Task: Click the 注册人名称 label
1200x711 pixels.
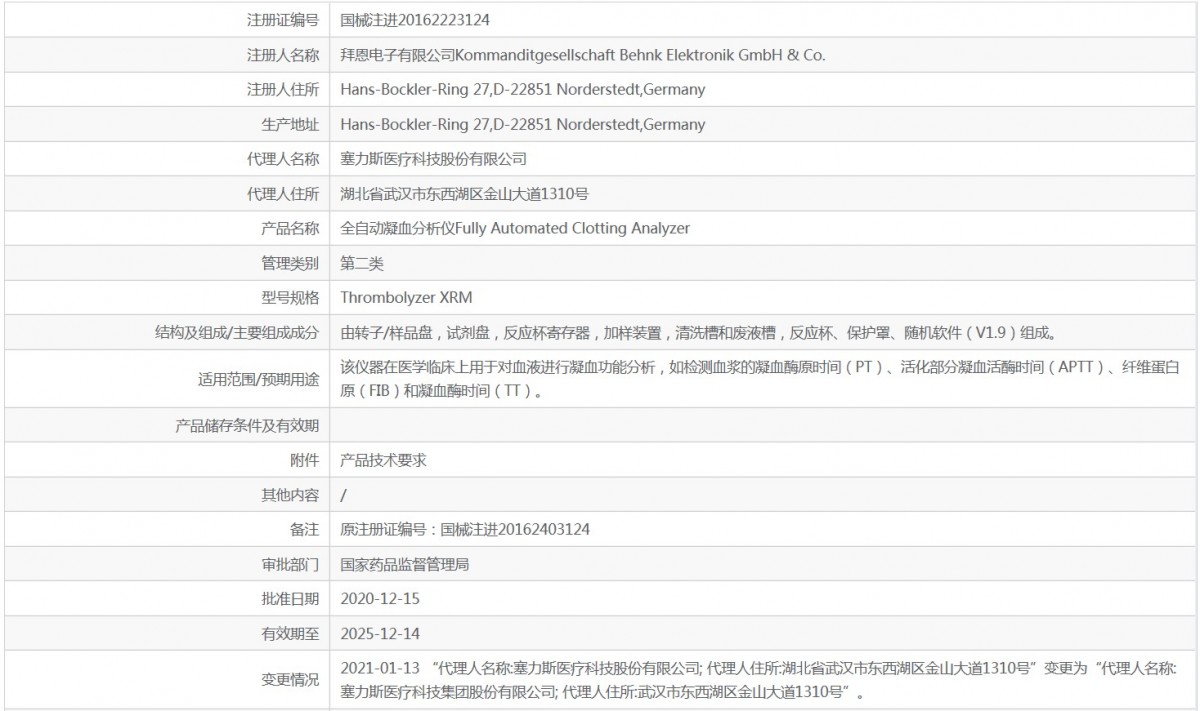Action: pos(283,55)
